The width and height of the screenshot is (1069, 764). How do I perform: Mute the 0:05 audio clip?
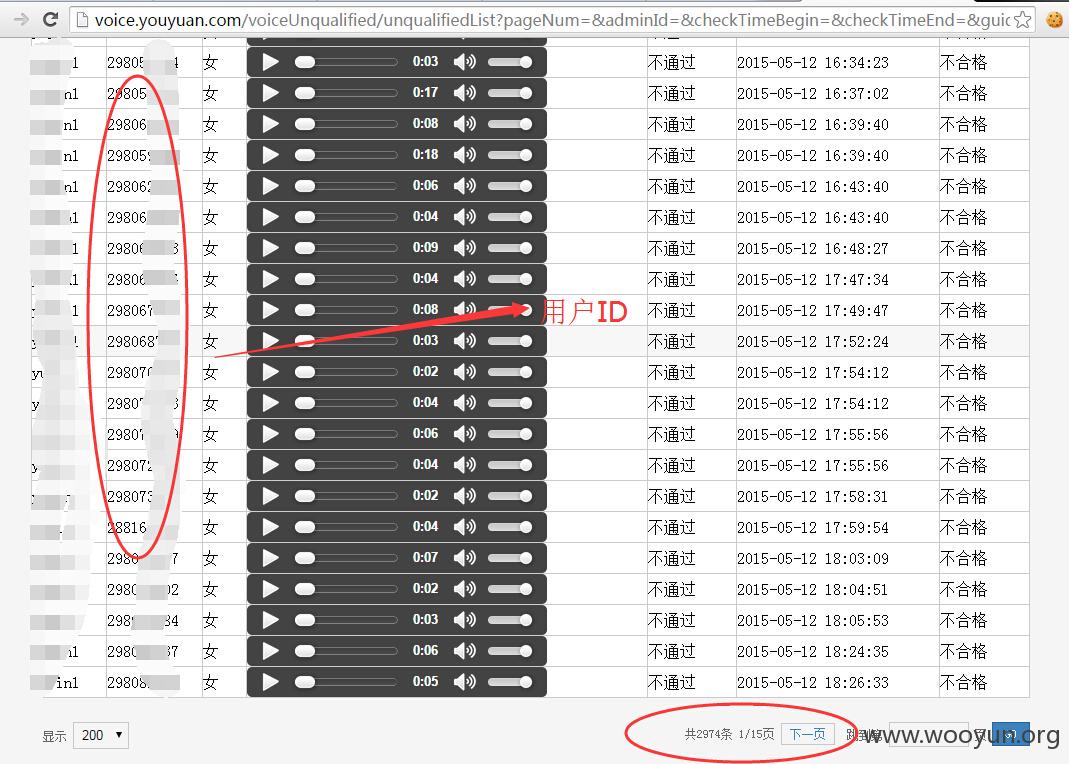465,682
